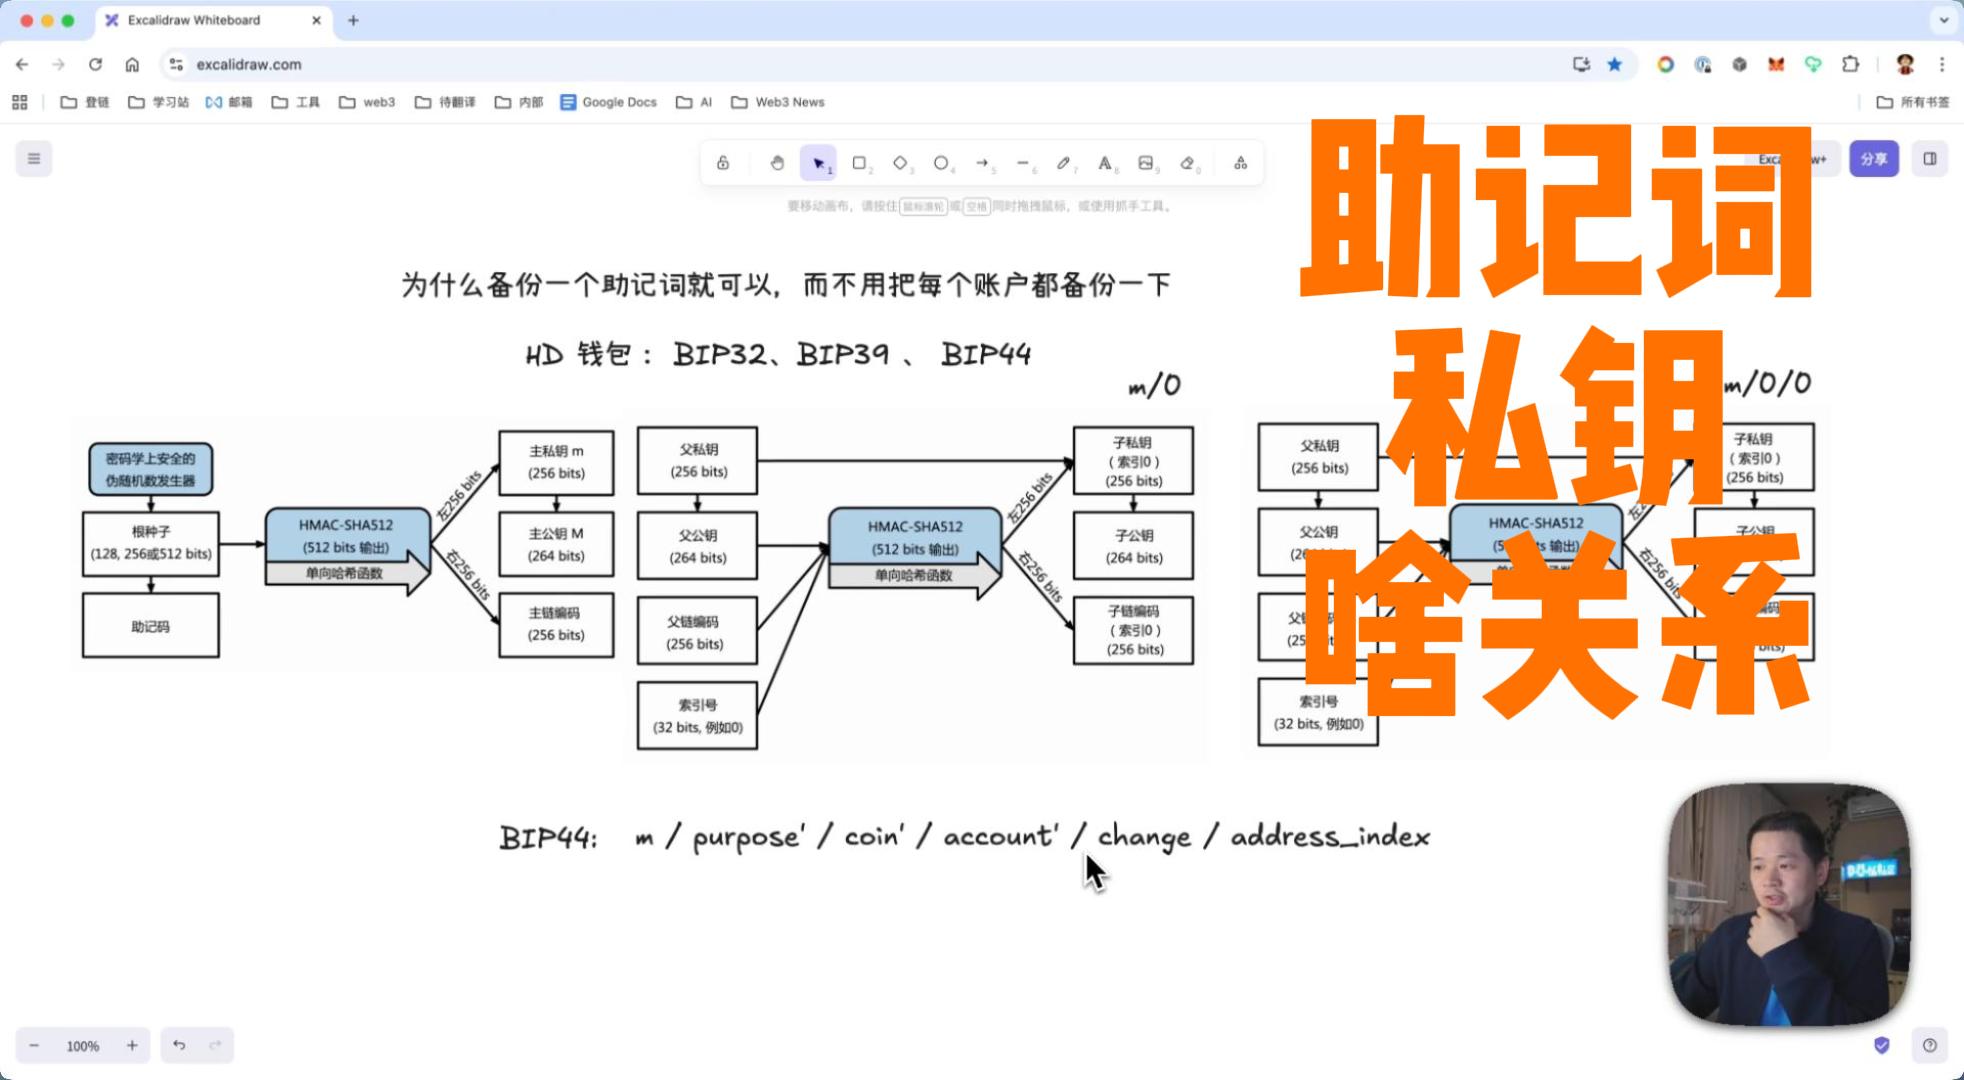1964x1080 pixels.
Task: Expand the more tools shapes menu
Action: tap(1240, 163)
